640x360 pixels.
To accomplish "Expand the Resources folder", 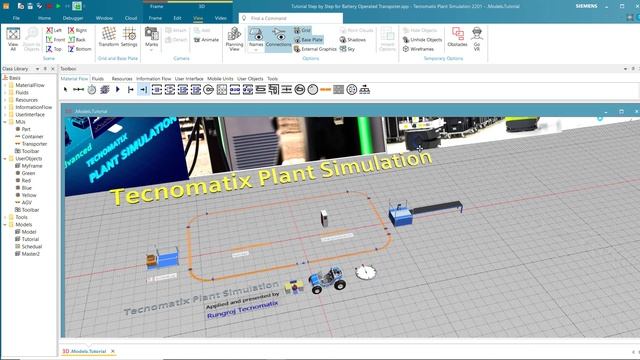I will [5, 100].
